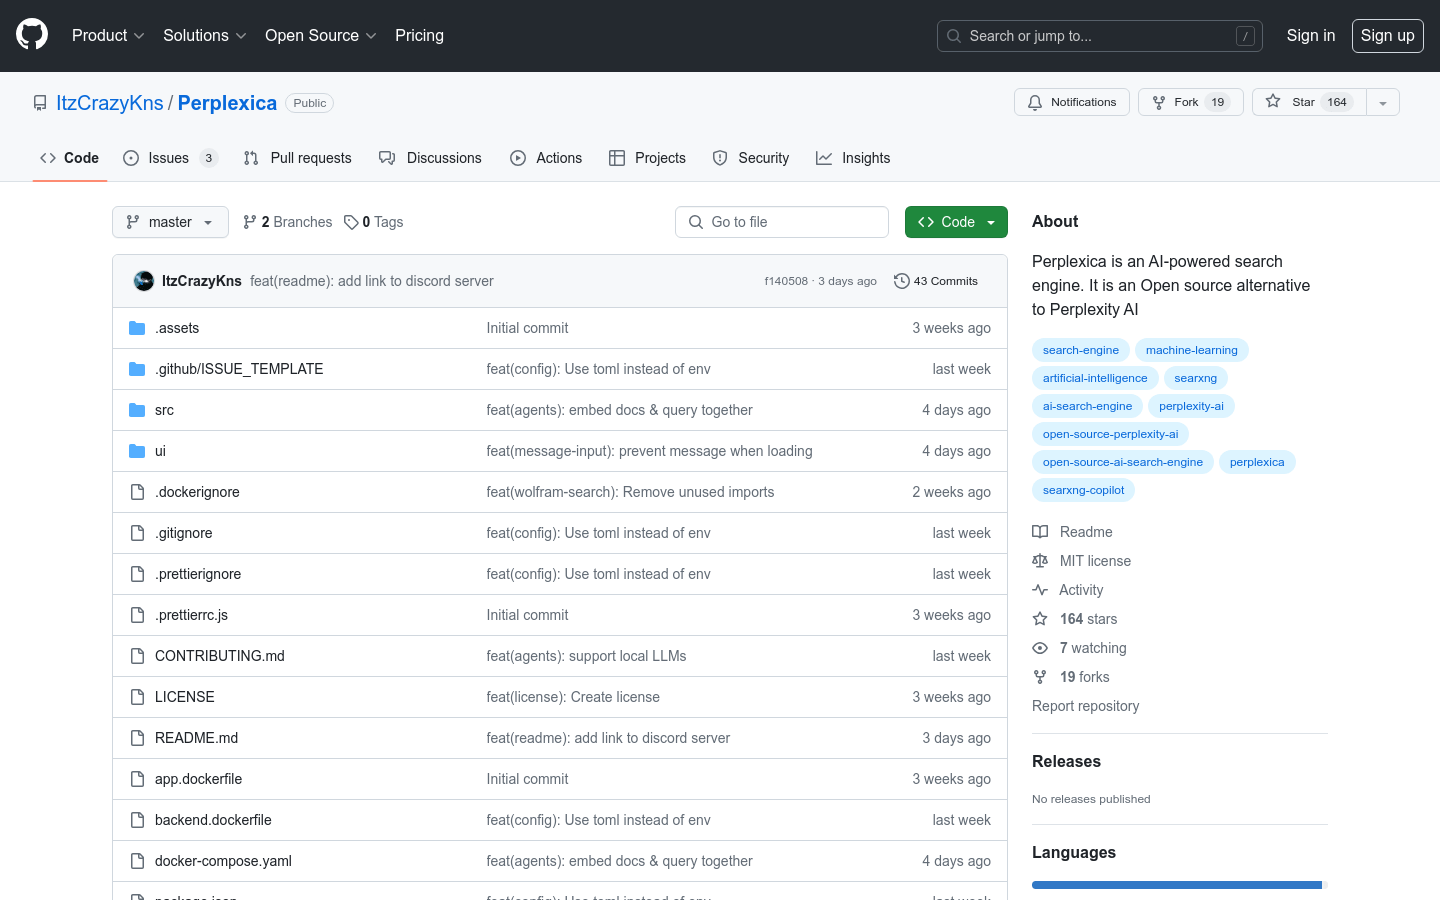
Task: Click the branch icon beside 2 Branches
Action: point(250,222)
